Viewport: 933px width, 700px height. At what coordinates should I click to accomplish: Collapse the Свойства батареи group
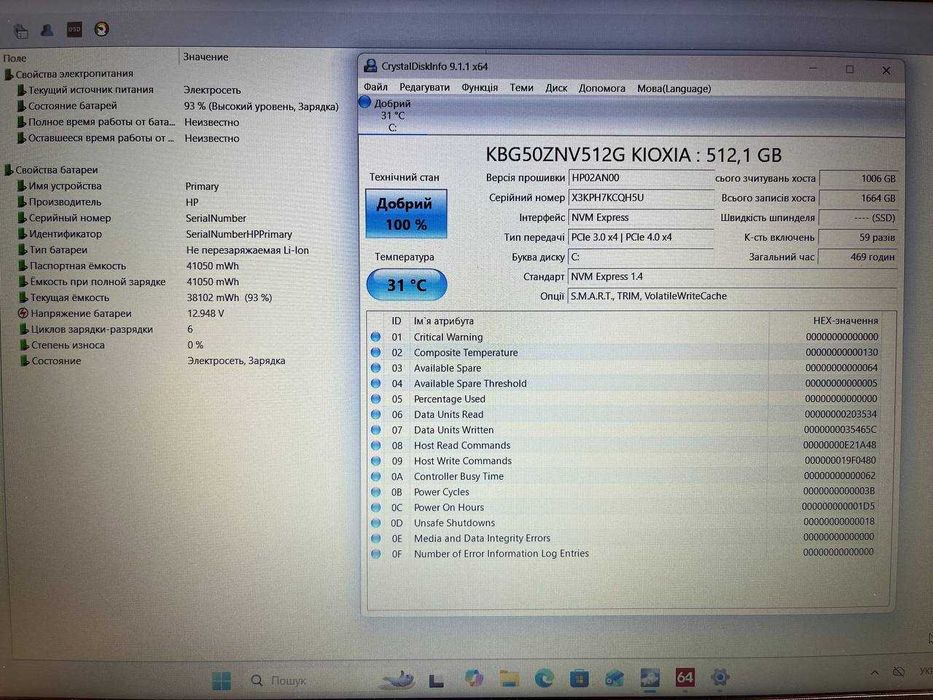9,170
